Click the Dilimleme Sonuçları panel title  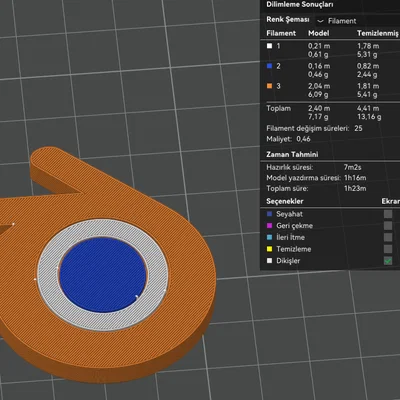[299, 5]
